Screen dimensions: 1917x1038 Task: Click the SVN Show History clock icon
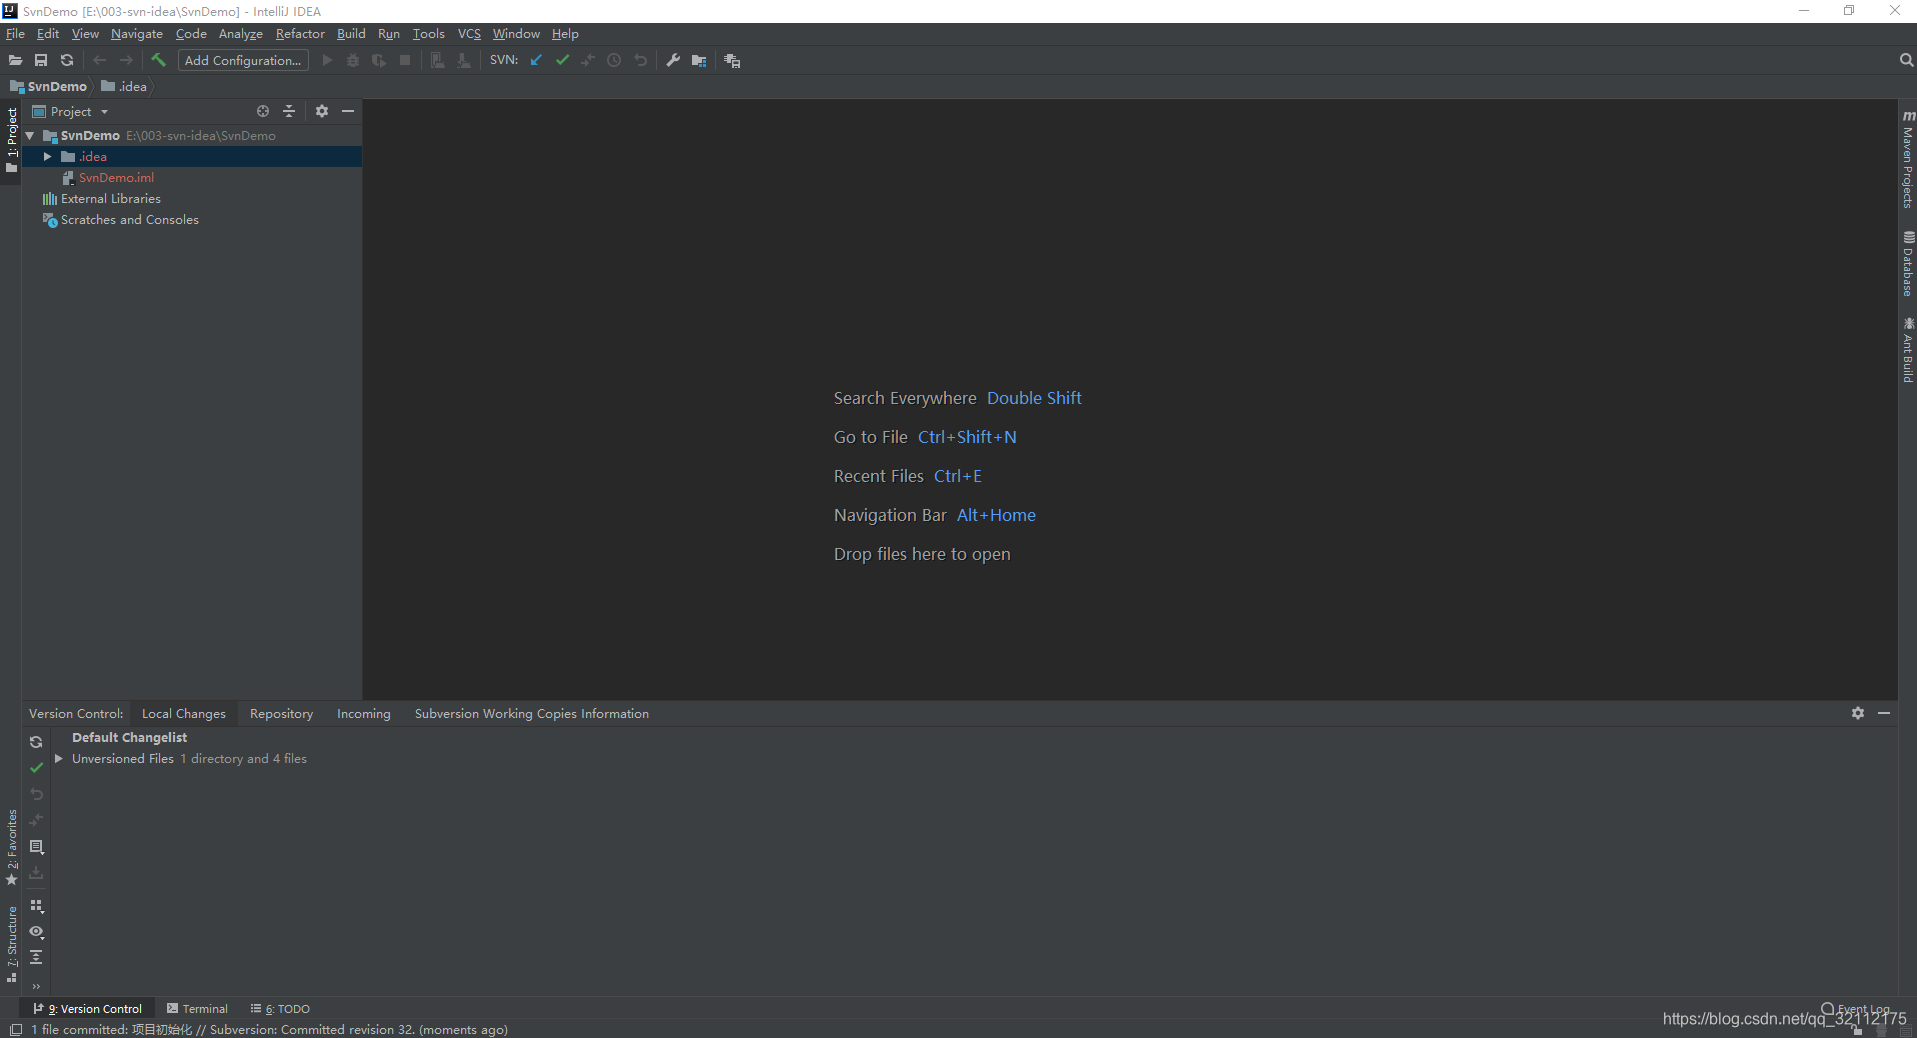614,60
